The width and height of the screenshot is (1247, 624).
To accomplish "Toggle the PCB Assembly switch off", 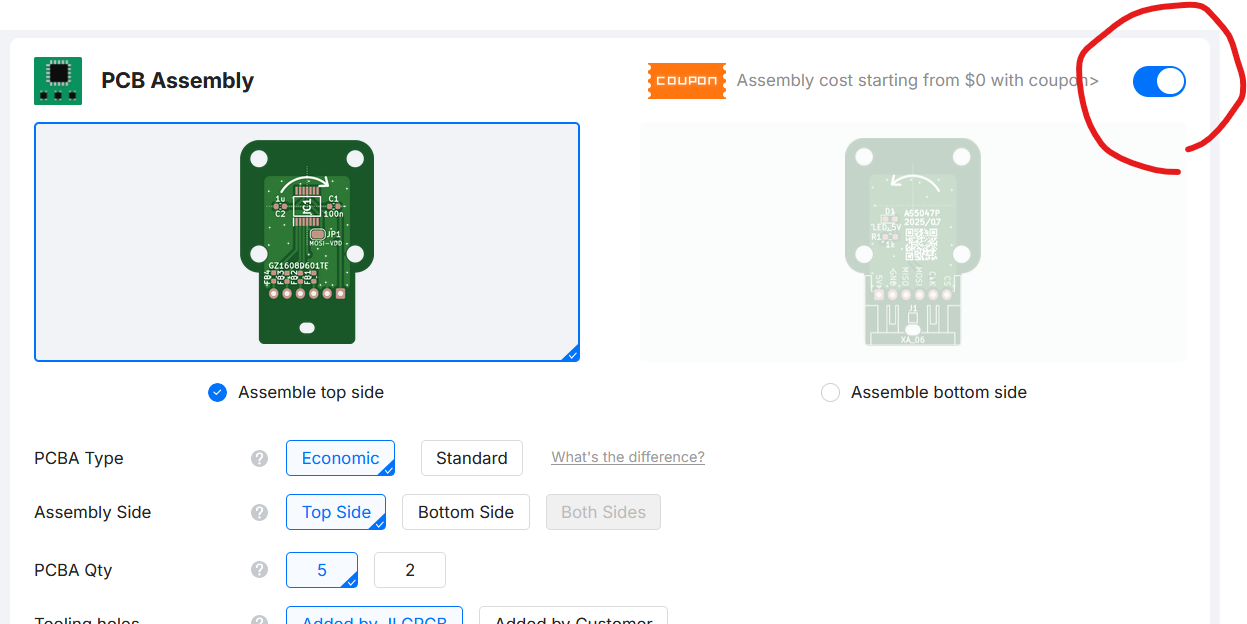I will 1158,81.
